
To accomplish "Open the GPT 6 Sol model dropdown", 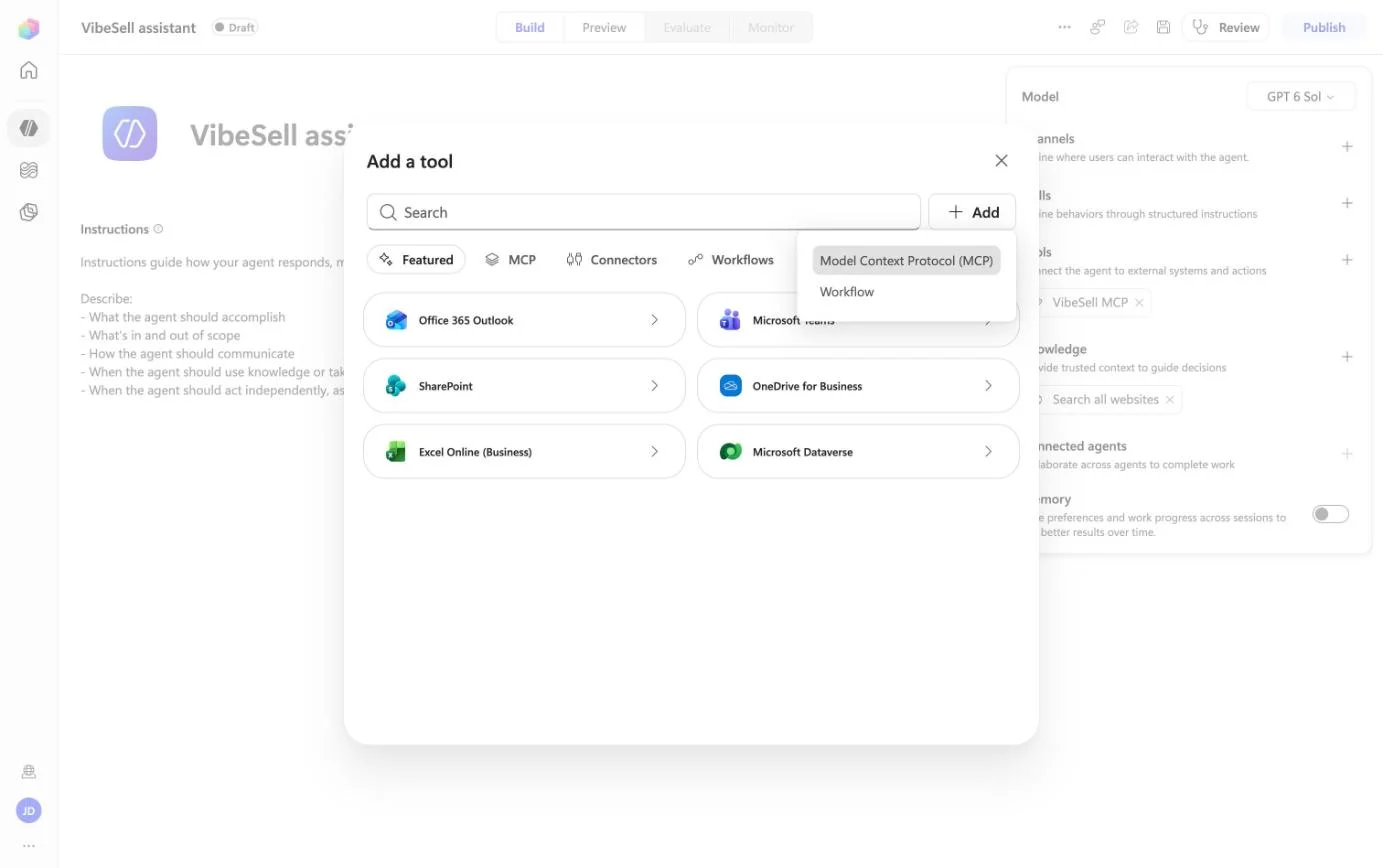I will (1301, 97).
